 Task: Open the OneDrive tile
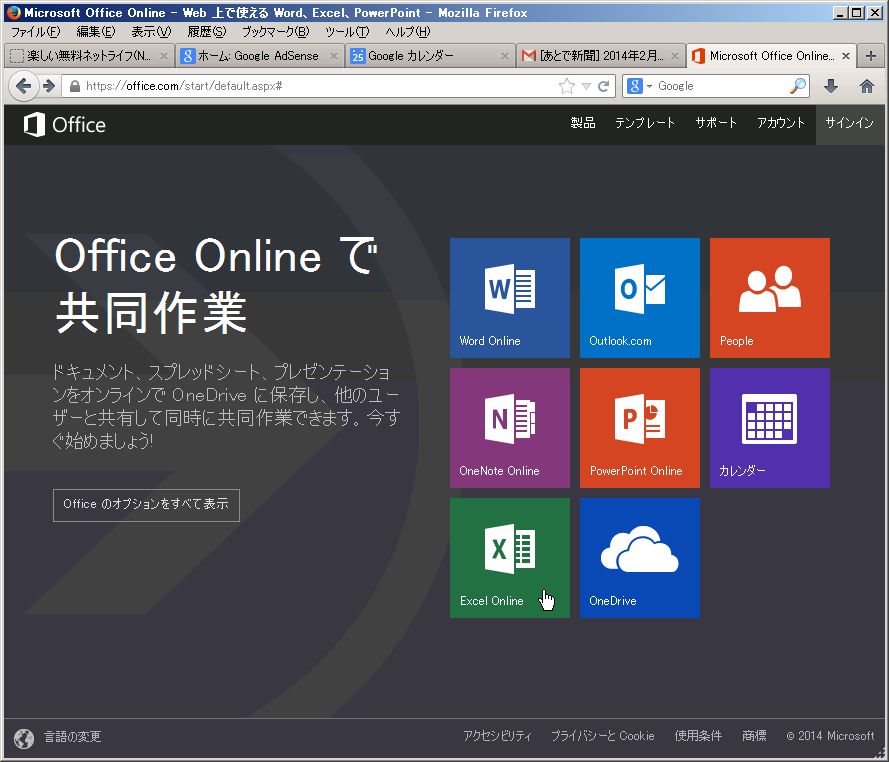(640, 558)
